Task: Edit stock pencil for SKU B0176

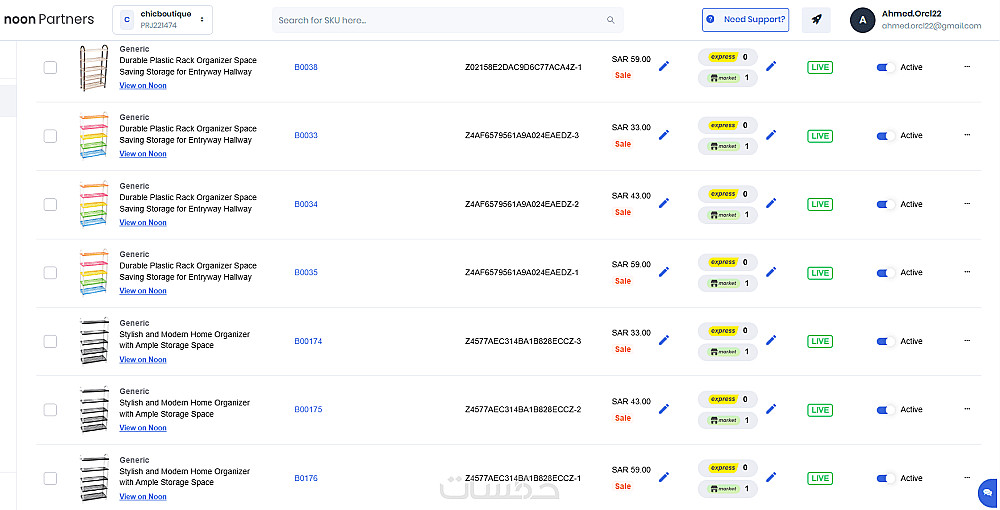Action: click(771, 478)
